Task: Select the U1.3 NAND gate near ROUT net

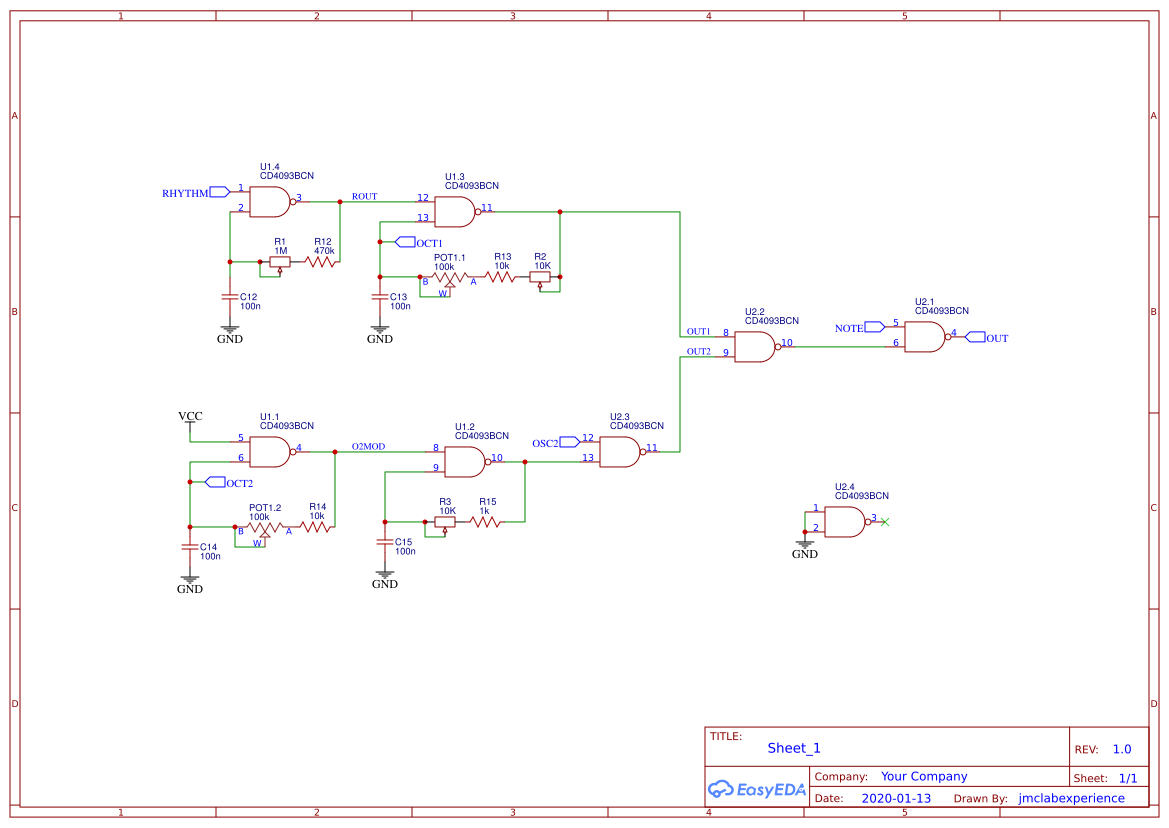Action: click(455, 211)
